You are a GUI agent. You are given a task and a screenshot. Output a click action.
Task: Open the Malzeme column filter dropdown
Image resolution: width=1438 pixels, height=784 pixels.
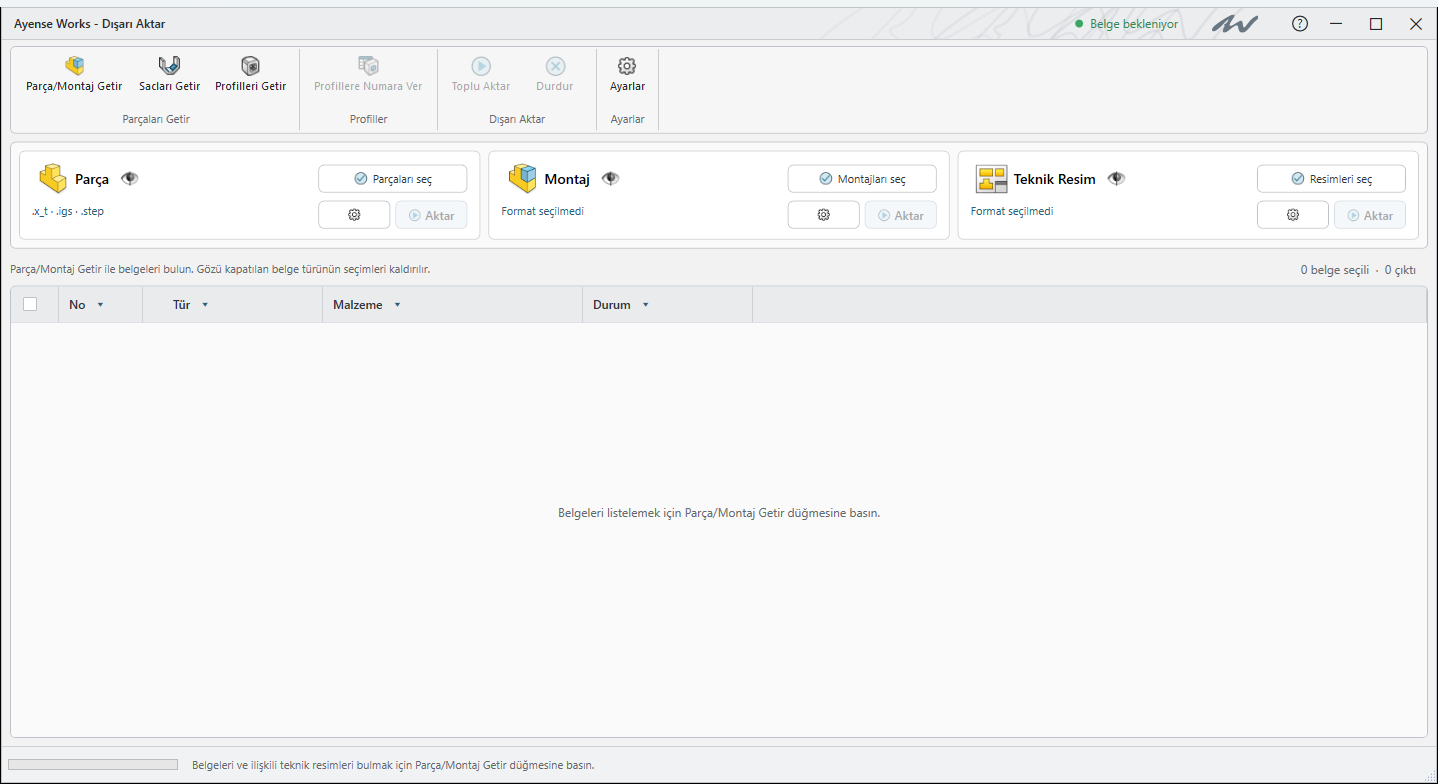[x=397, y=305]
